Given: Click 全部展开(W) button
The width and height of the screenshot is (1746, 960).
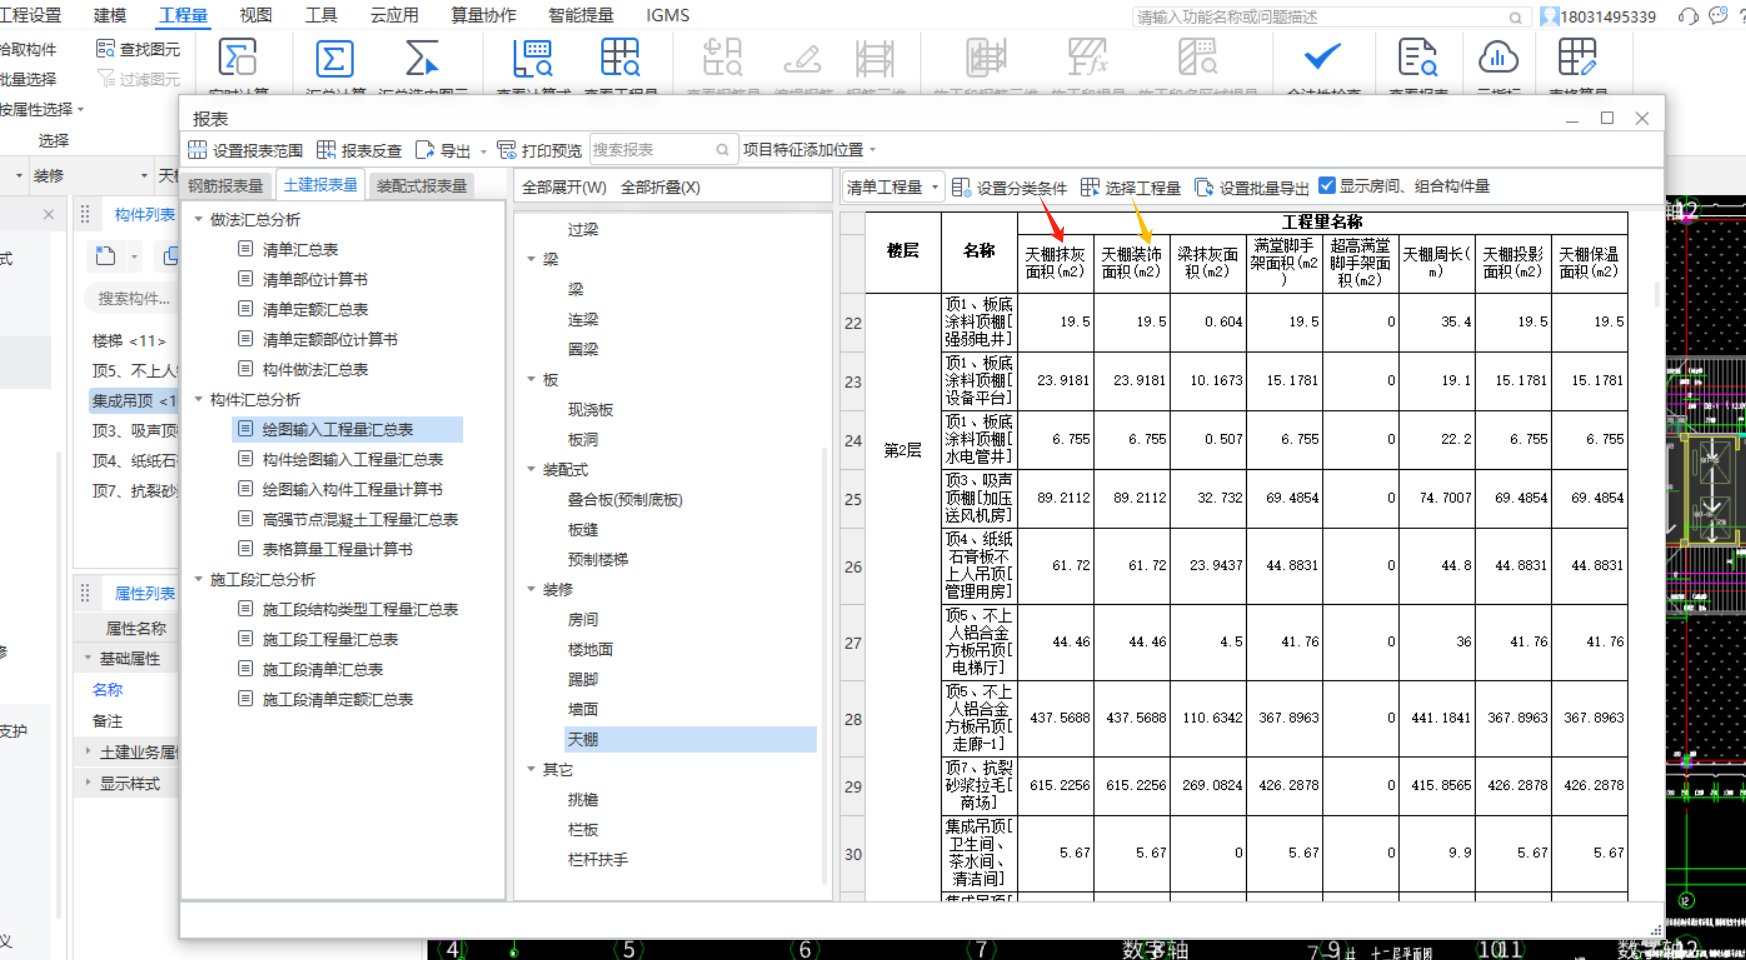Looking at the screenshot, I should click(564, 187).
